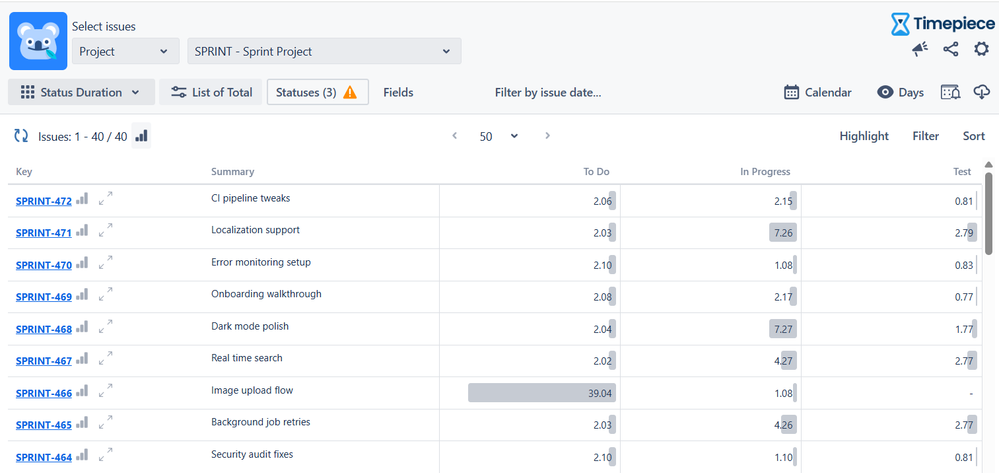
Task: Show chart for SPRINT-472
Action: coord(82,199)
